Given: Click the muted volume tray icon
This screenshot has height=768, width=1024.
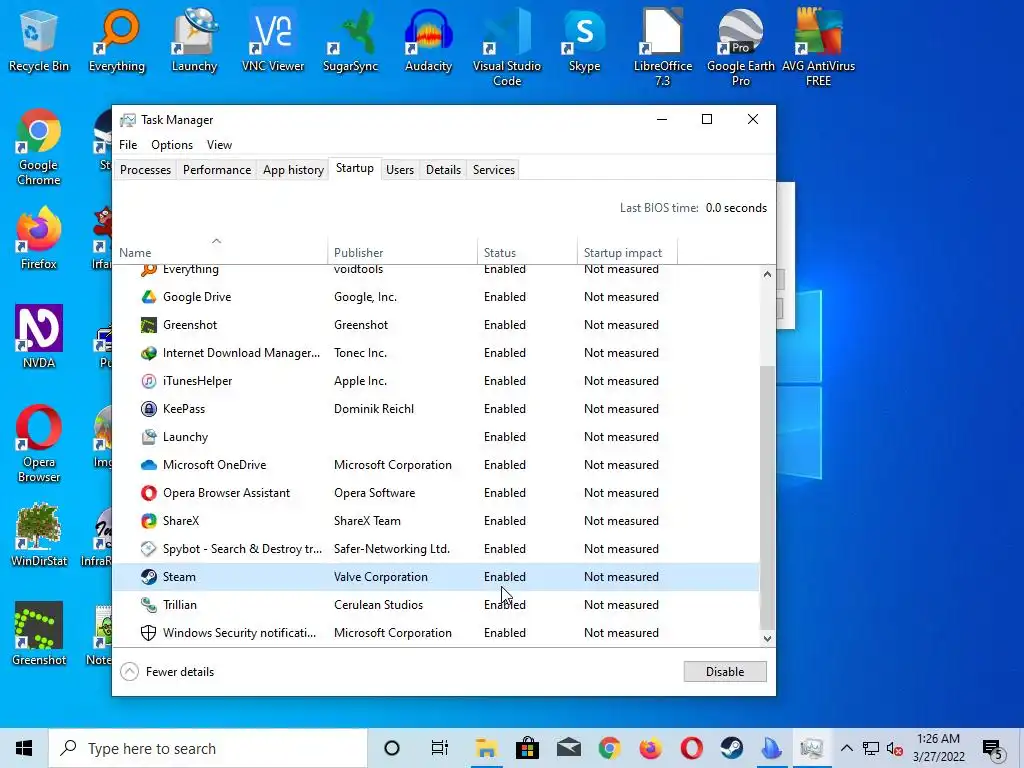Looking at the screenshot, I should (x=894, y=748).
